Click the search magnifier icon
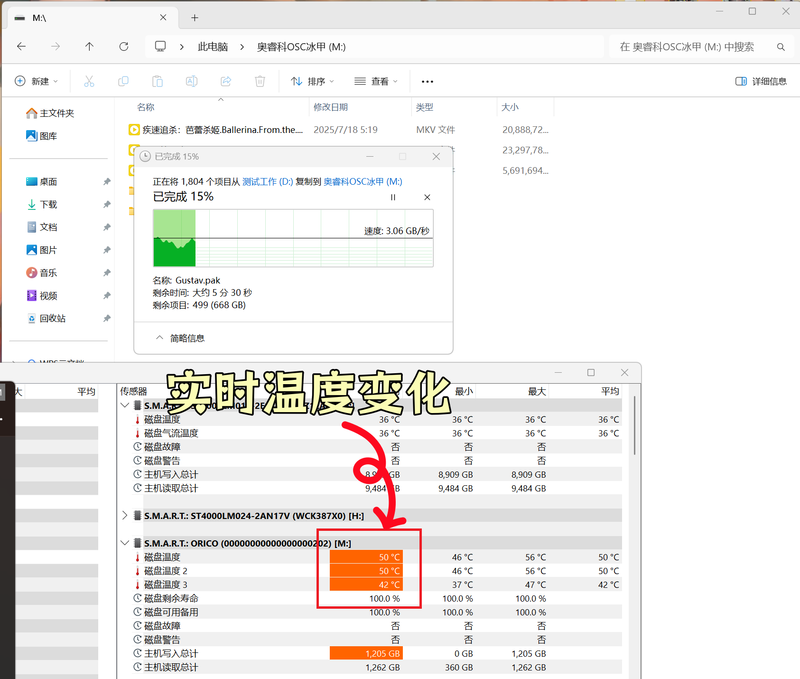800x679 pixels. coord(781,47)
